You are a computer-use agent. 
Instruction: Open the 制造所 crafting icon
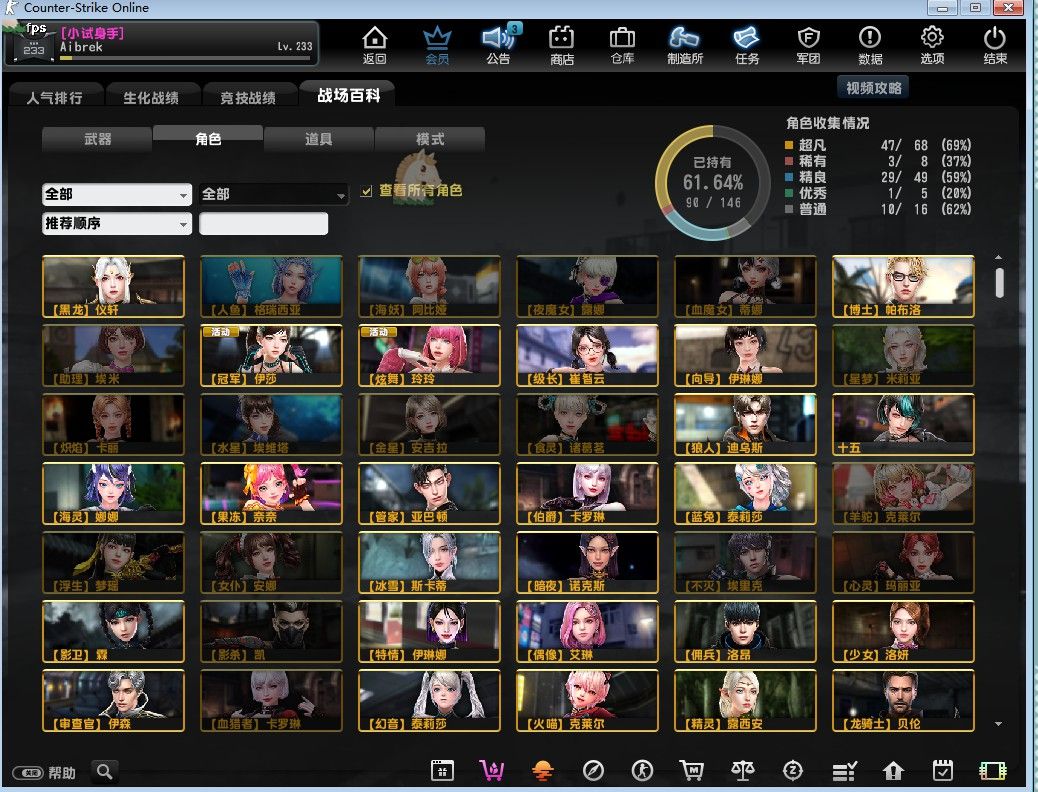click(685, 45)
